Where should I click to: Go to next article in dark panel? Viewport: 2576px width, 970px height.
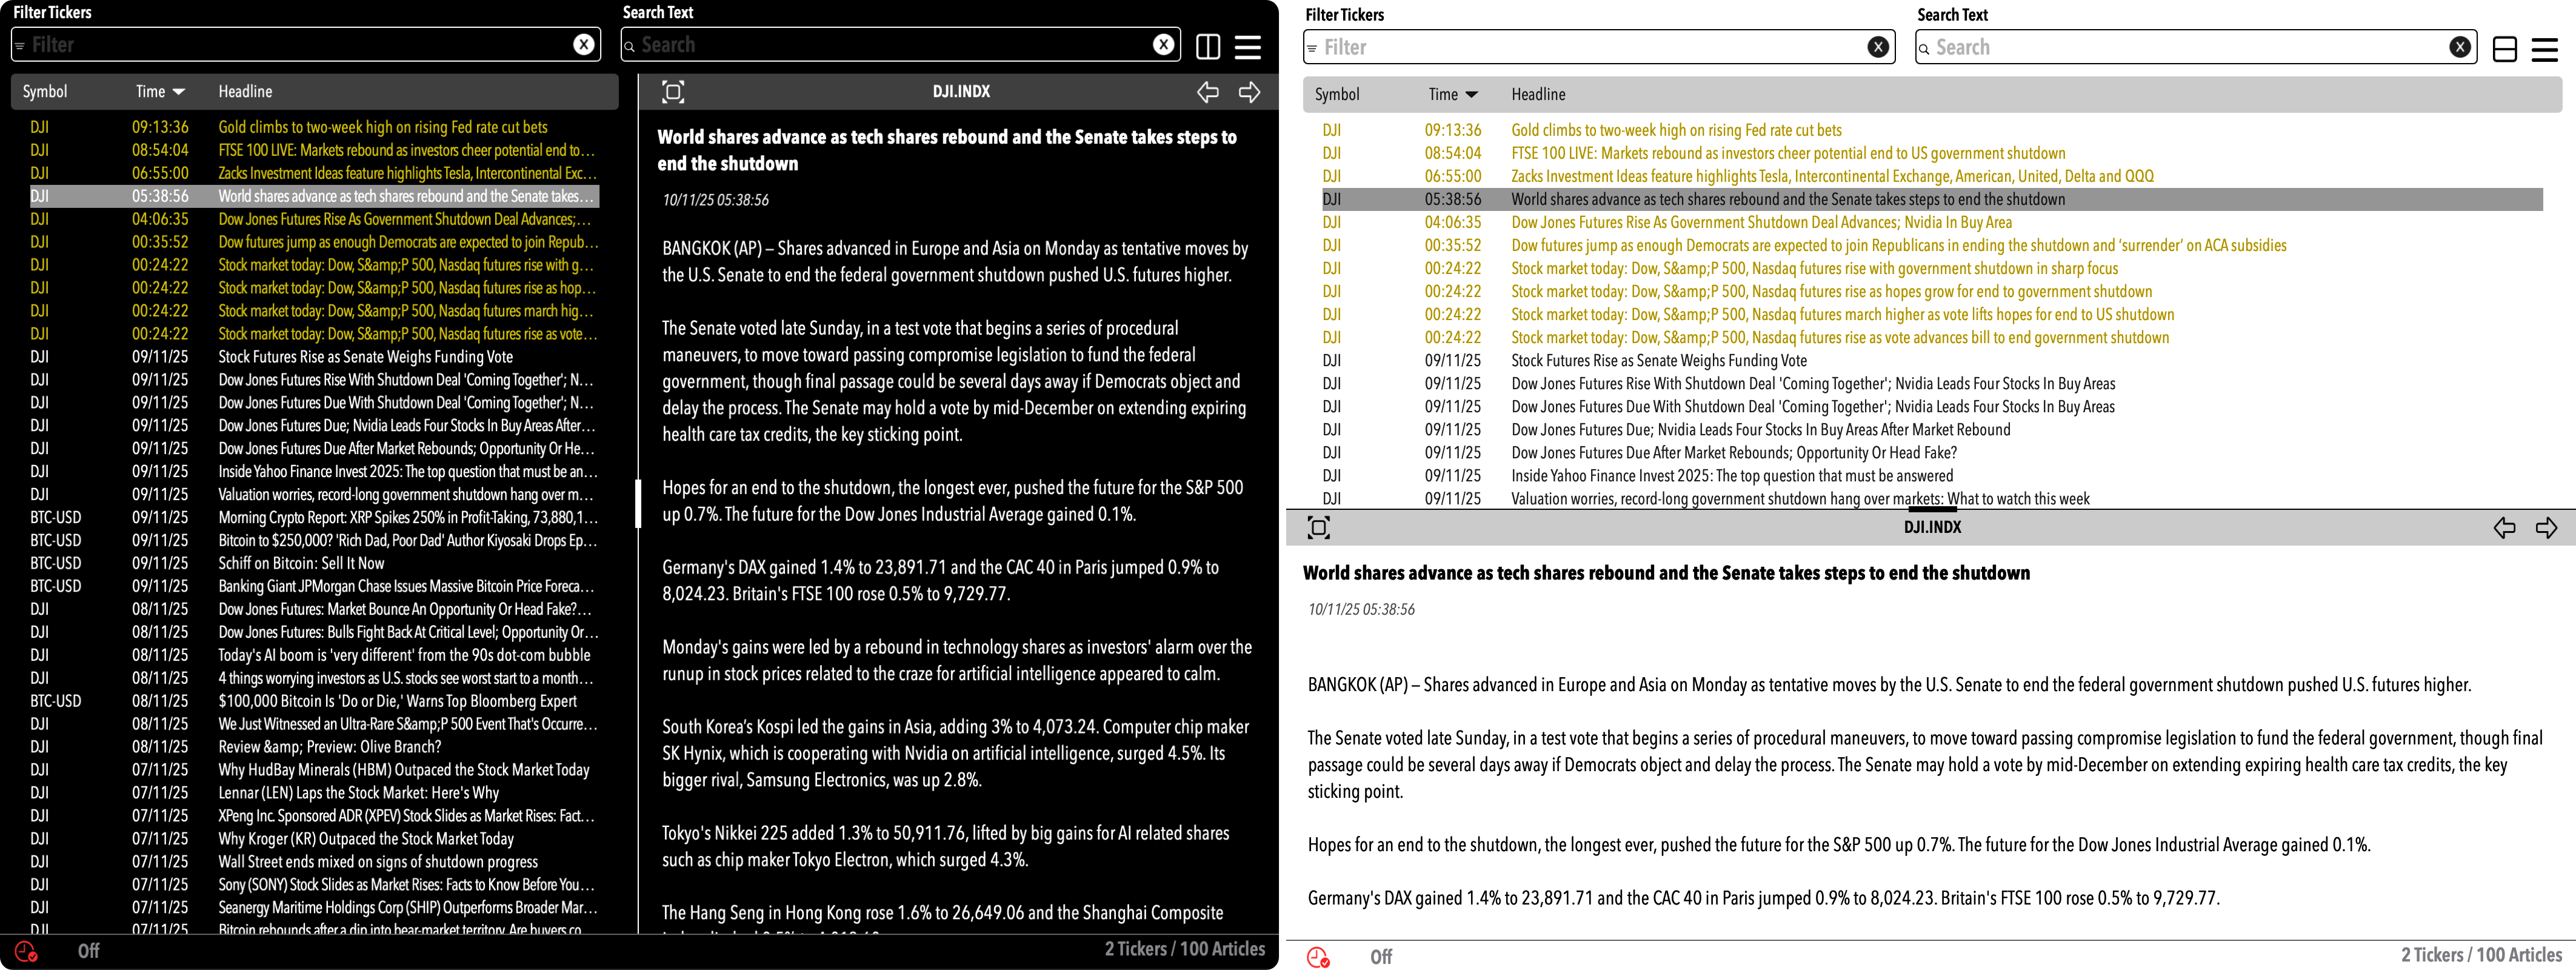coord(1249,92)
